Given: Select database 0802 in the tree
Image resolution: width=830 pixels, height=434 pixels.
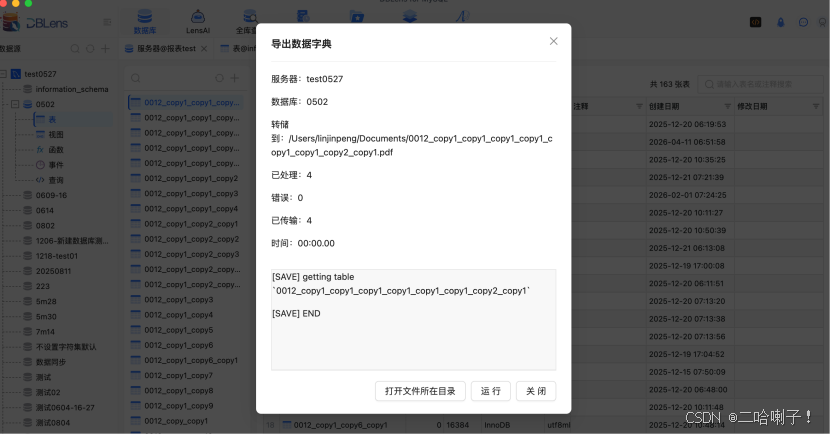Looking at the screenshot, I should click(x=45, y=225).
